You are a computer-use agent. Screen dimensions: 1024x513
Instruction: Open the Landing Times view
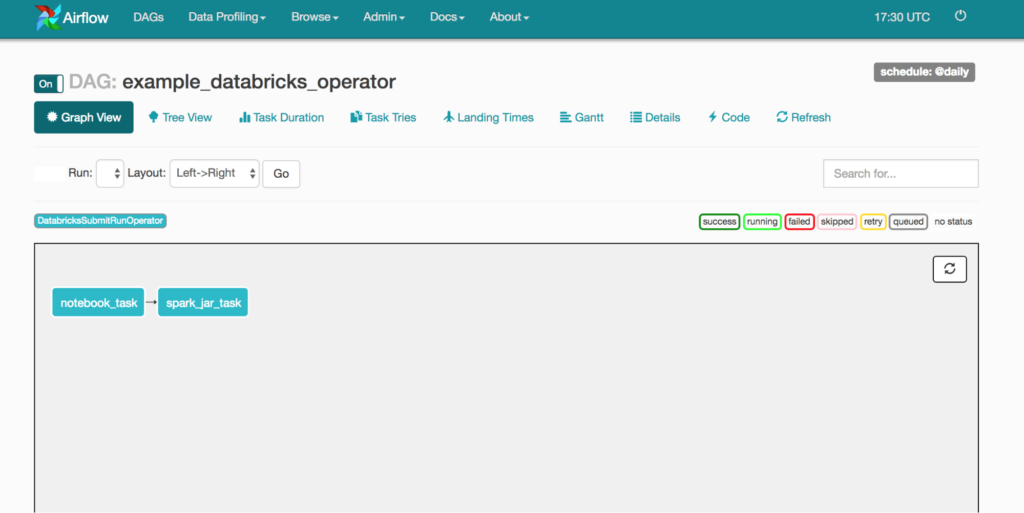click(488, 117)
